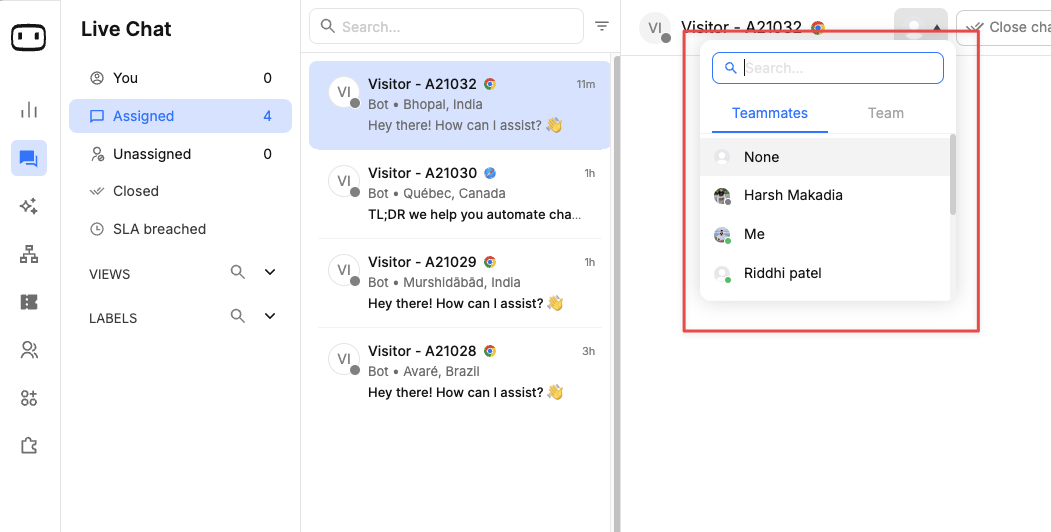Click the Chrome icon beside Visitor - A21028
This screenshot has height=532, width=1051.
(x=490, y=350)
